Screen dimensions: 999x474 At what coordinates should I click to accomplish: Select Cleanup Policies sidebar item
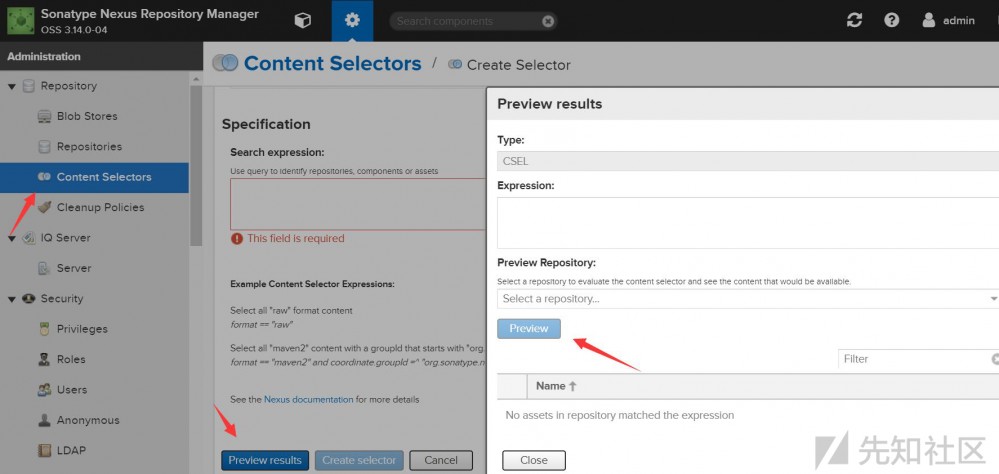click(x=99, y=207)
